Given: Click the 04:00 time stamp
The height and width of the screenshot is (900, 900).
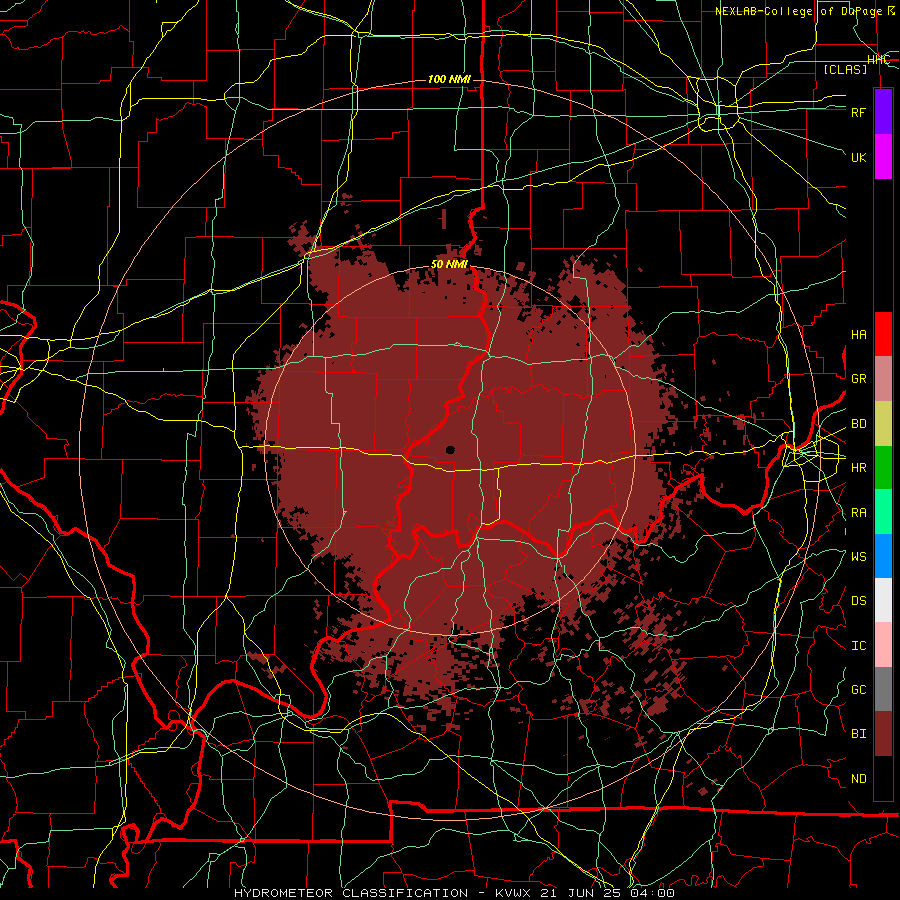Looking at the screenshot, I should tap(653, 893).
